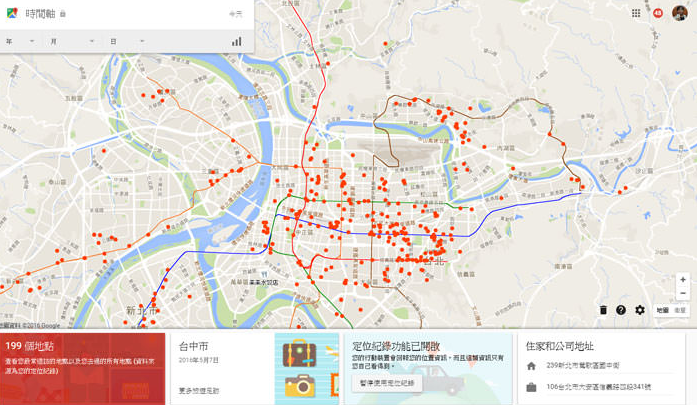Click the lock icon beside 時間軸
Viewport: 698px width, 405px height.
pyautogui.click(x=63, y=14)
